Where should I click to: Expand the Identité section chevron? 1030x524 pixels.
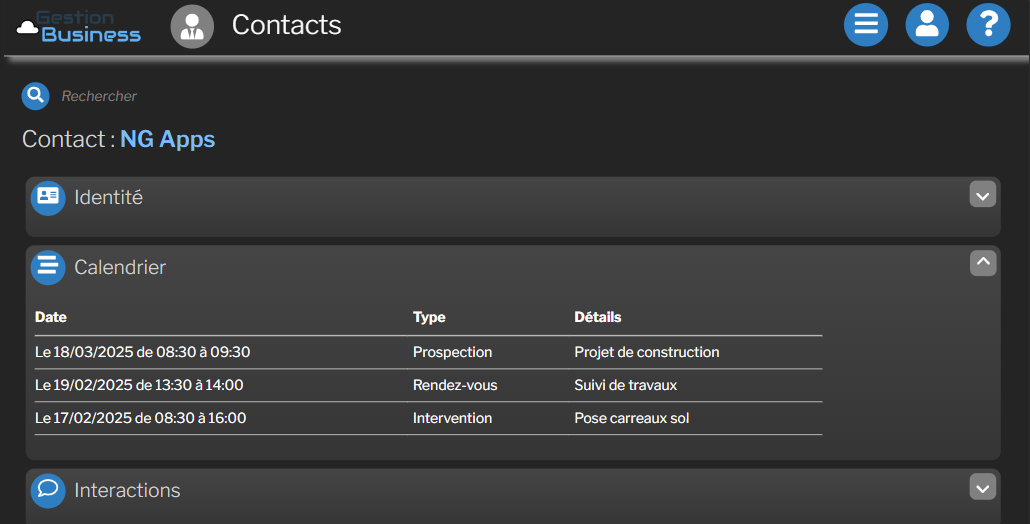983,195
